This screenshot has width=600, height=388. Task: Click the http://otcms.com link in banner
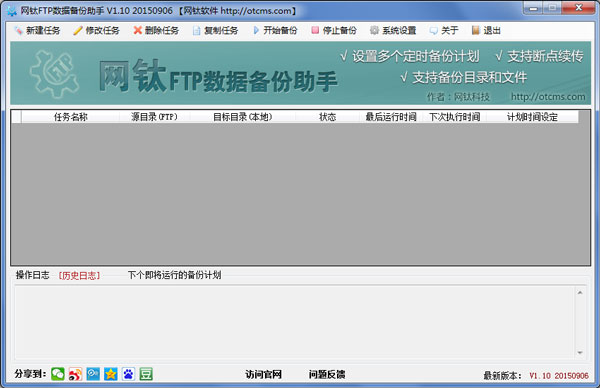pos(548,97)
